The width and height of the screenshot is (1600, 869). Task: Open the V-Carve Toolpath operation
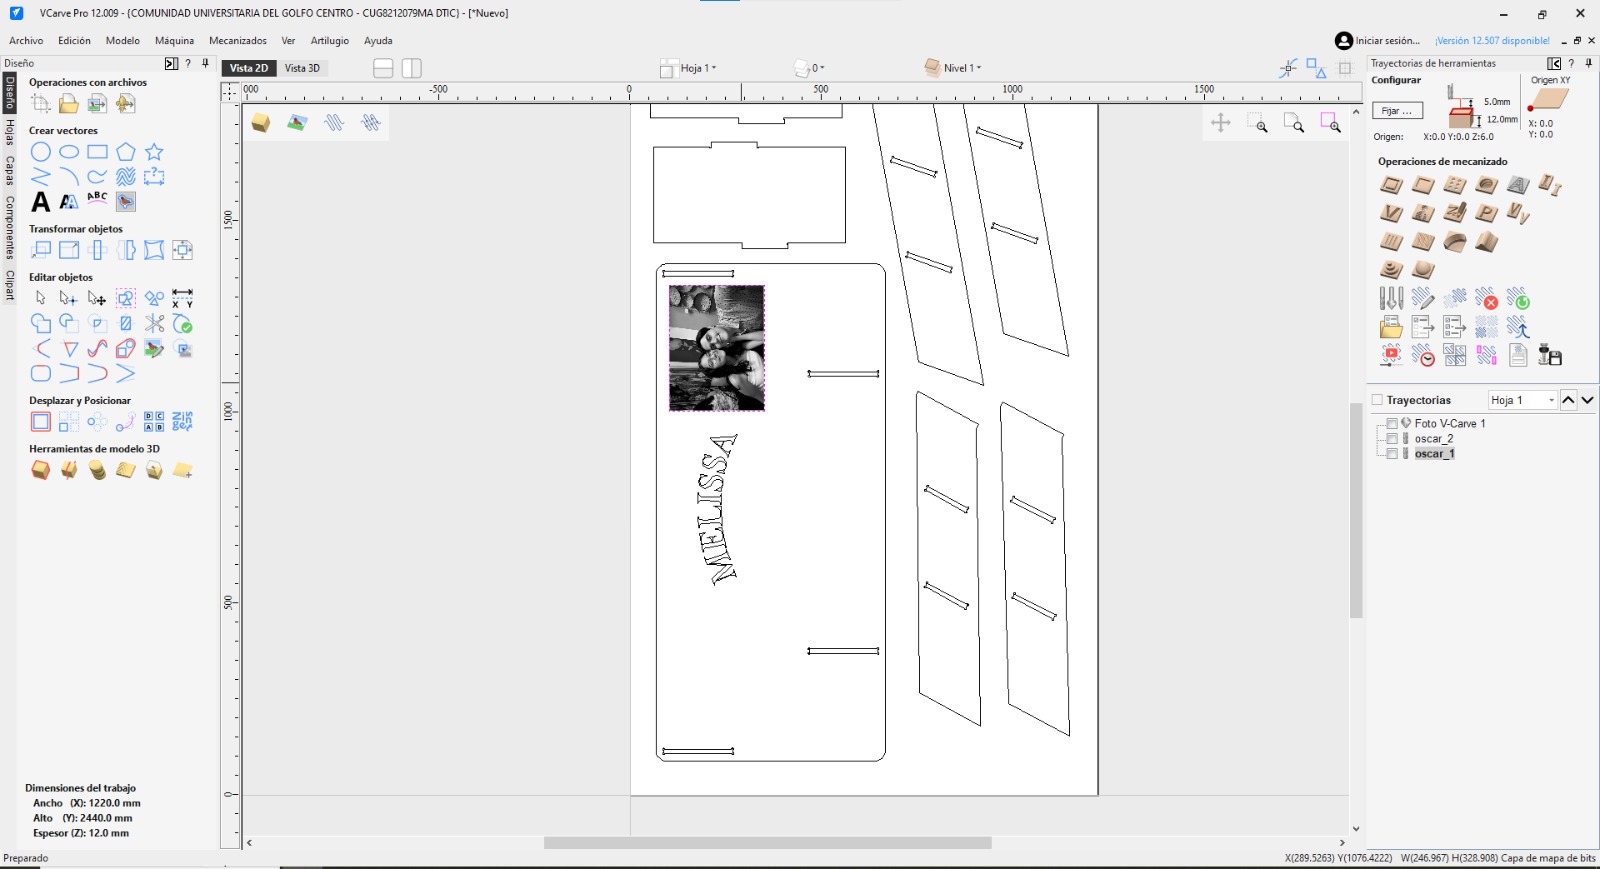tap(1391, 213)
